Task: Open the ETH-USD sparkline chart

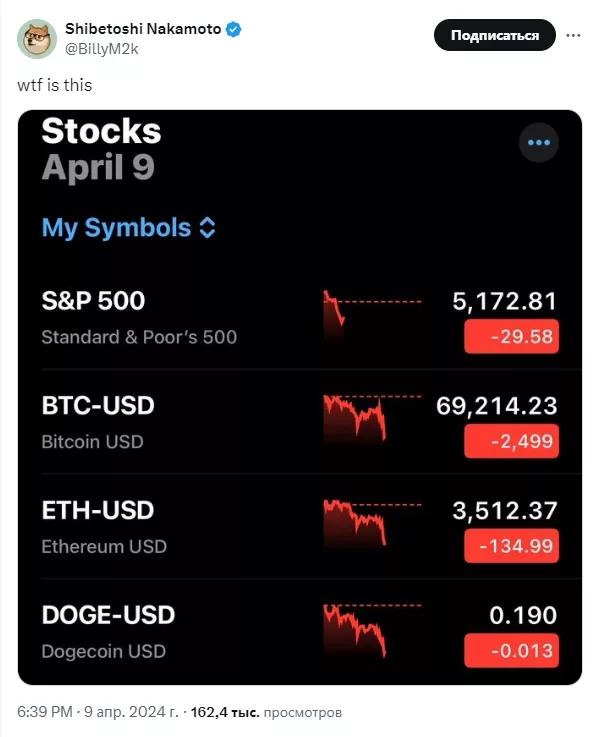Action: 372,525
